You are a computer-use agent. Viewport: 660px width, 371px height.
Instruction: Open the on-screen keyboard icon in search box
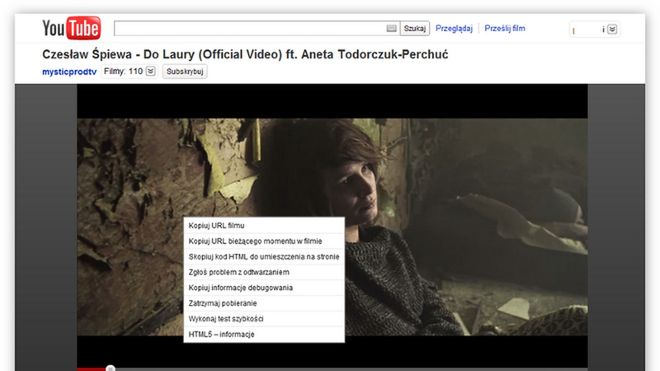click(x=391, y=28)
